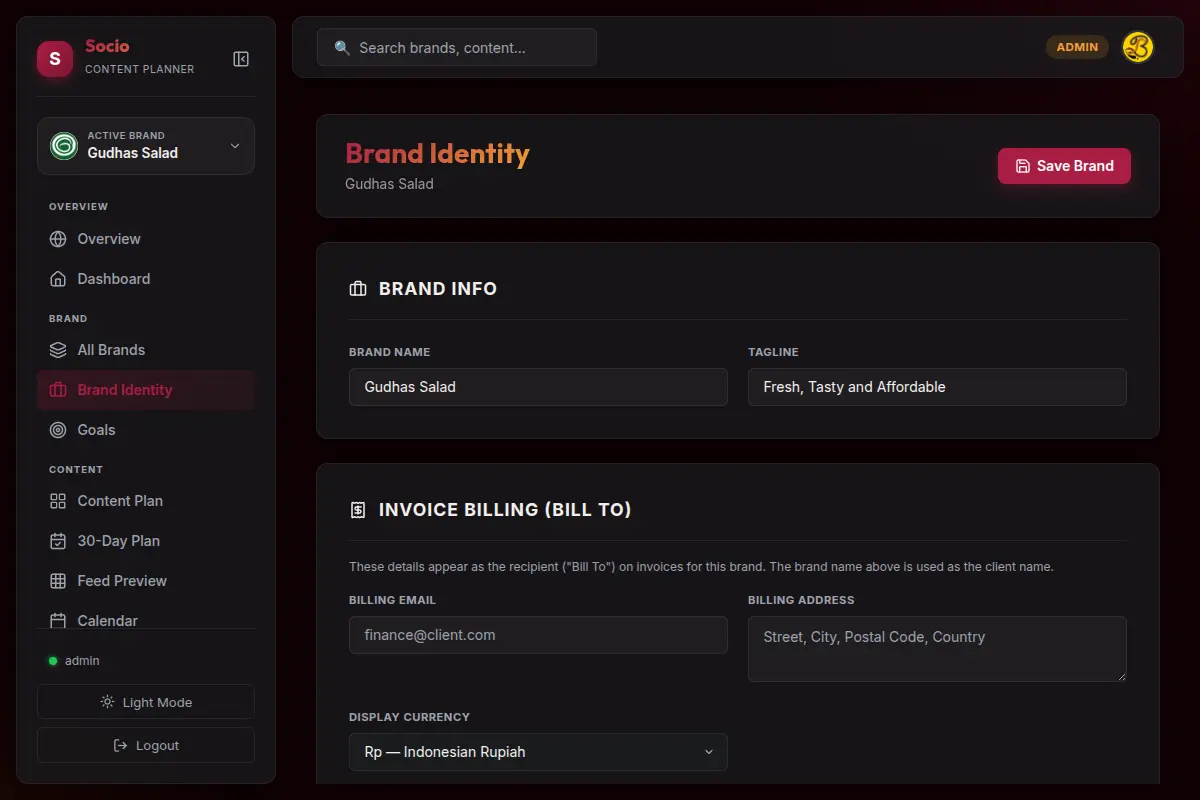Viewport: 1200px width, 800px height.
Task: Click the target icon beside Goals
Action: [x=58, y=430]
